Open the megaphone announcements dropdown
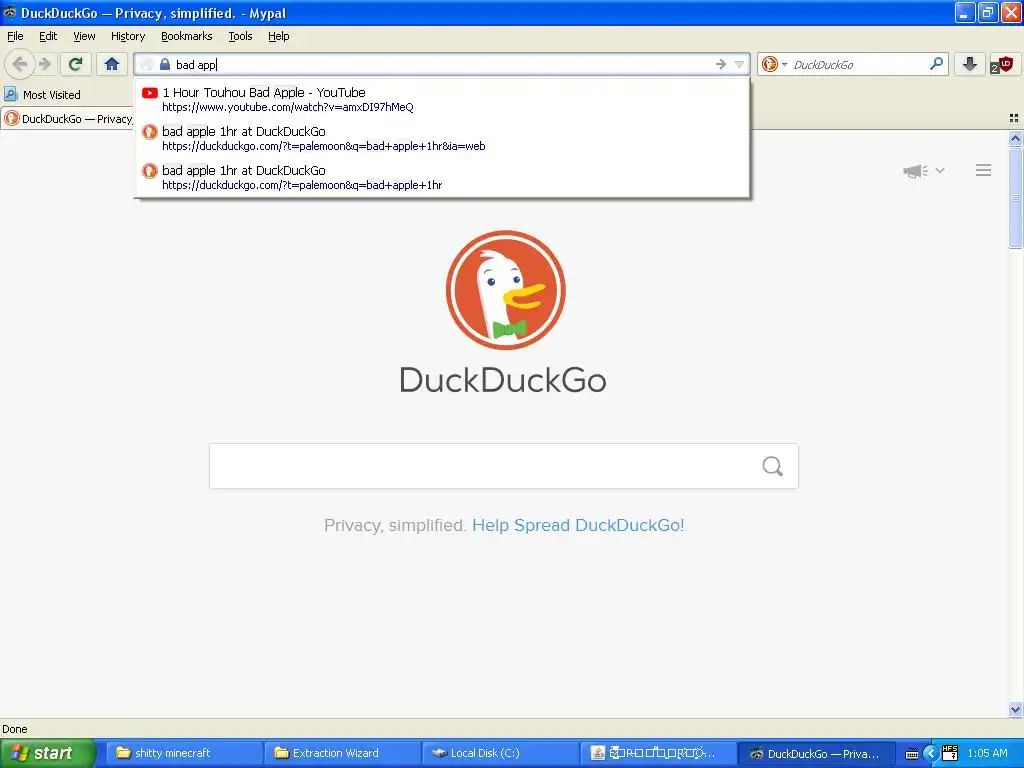 923,170
